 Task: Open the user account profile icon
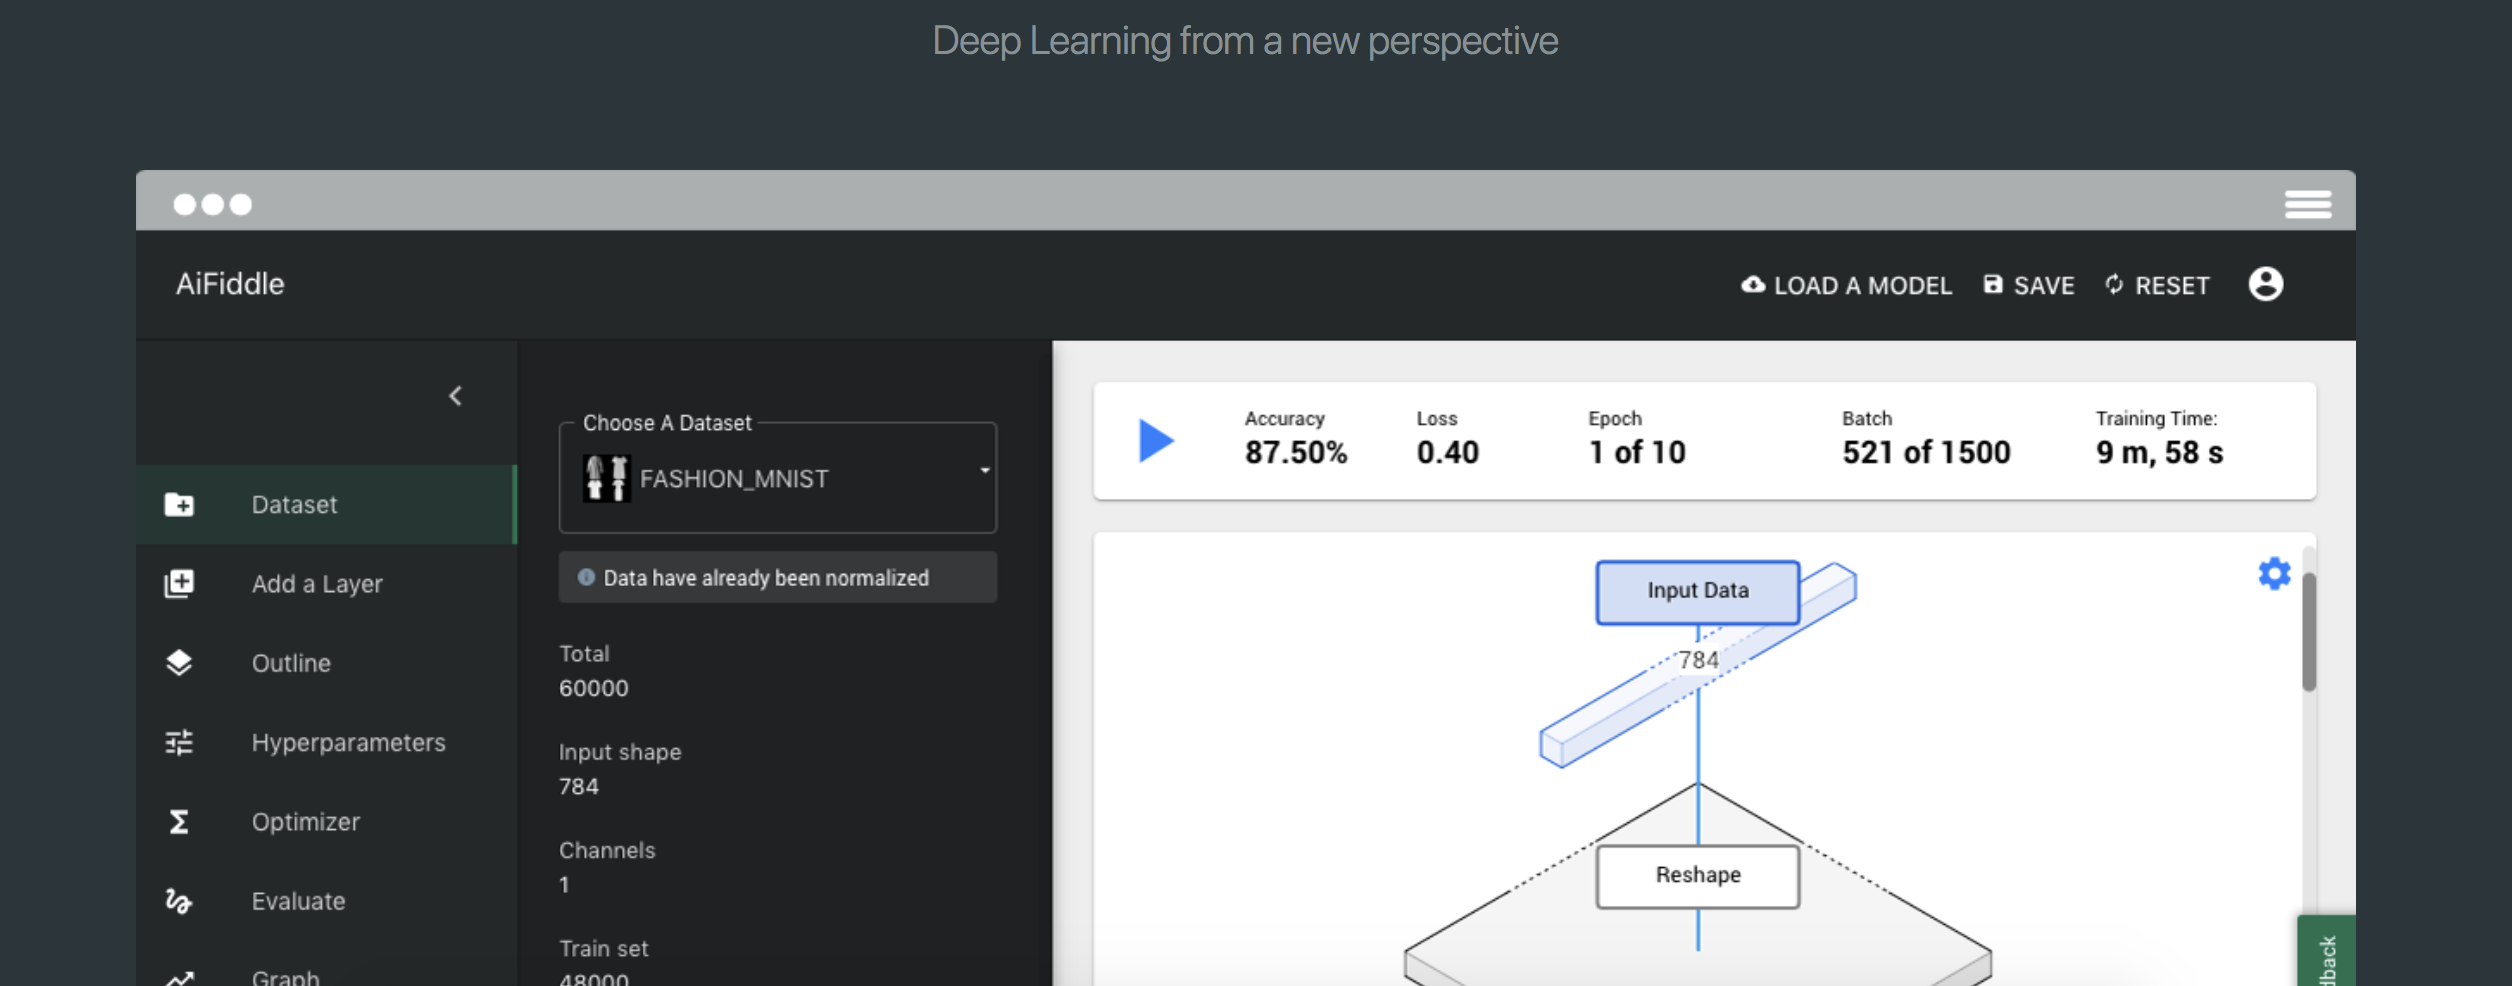2265,285
